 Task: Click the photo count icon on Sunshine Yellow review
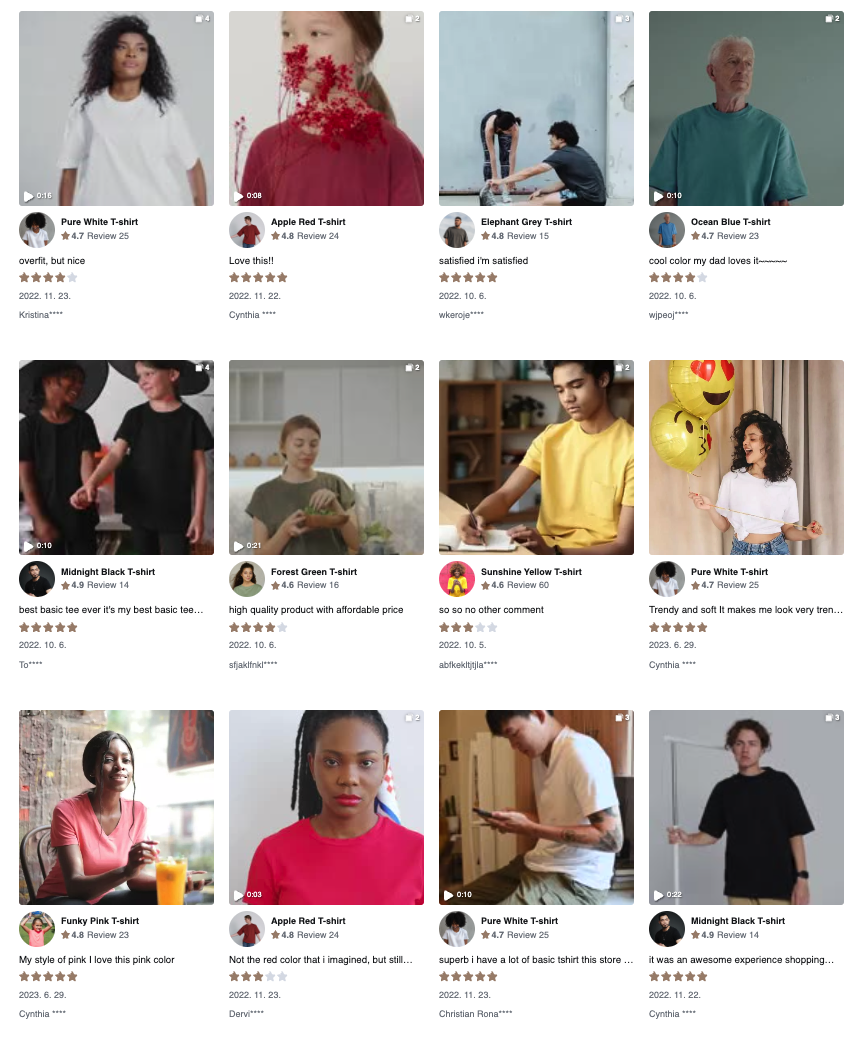(x=622, y=368)
